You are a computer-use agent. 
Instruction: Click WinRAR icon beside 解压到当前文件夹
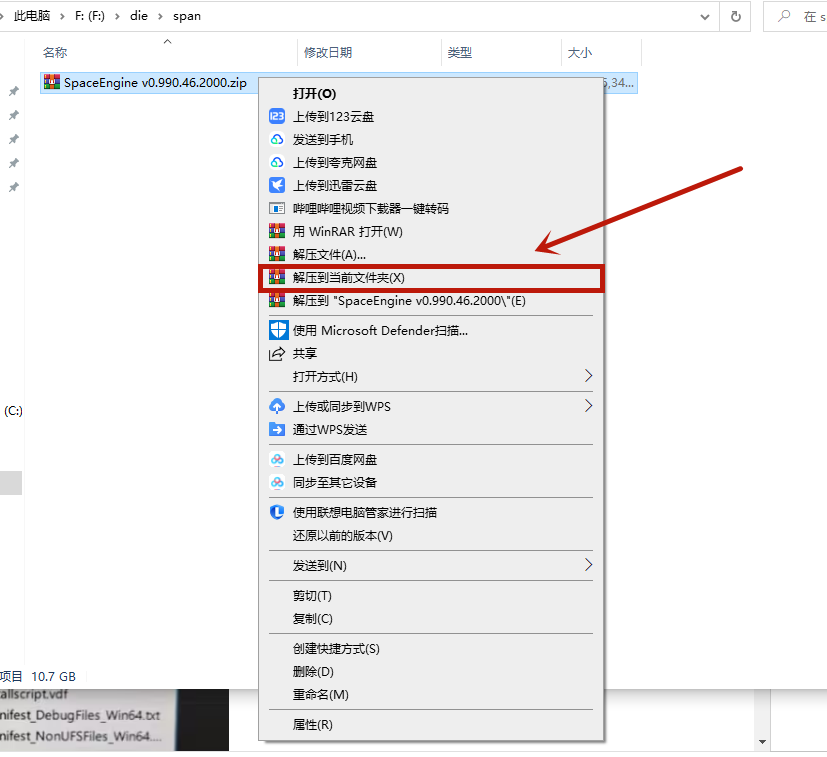point(277,277)
